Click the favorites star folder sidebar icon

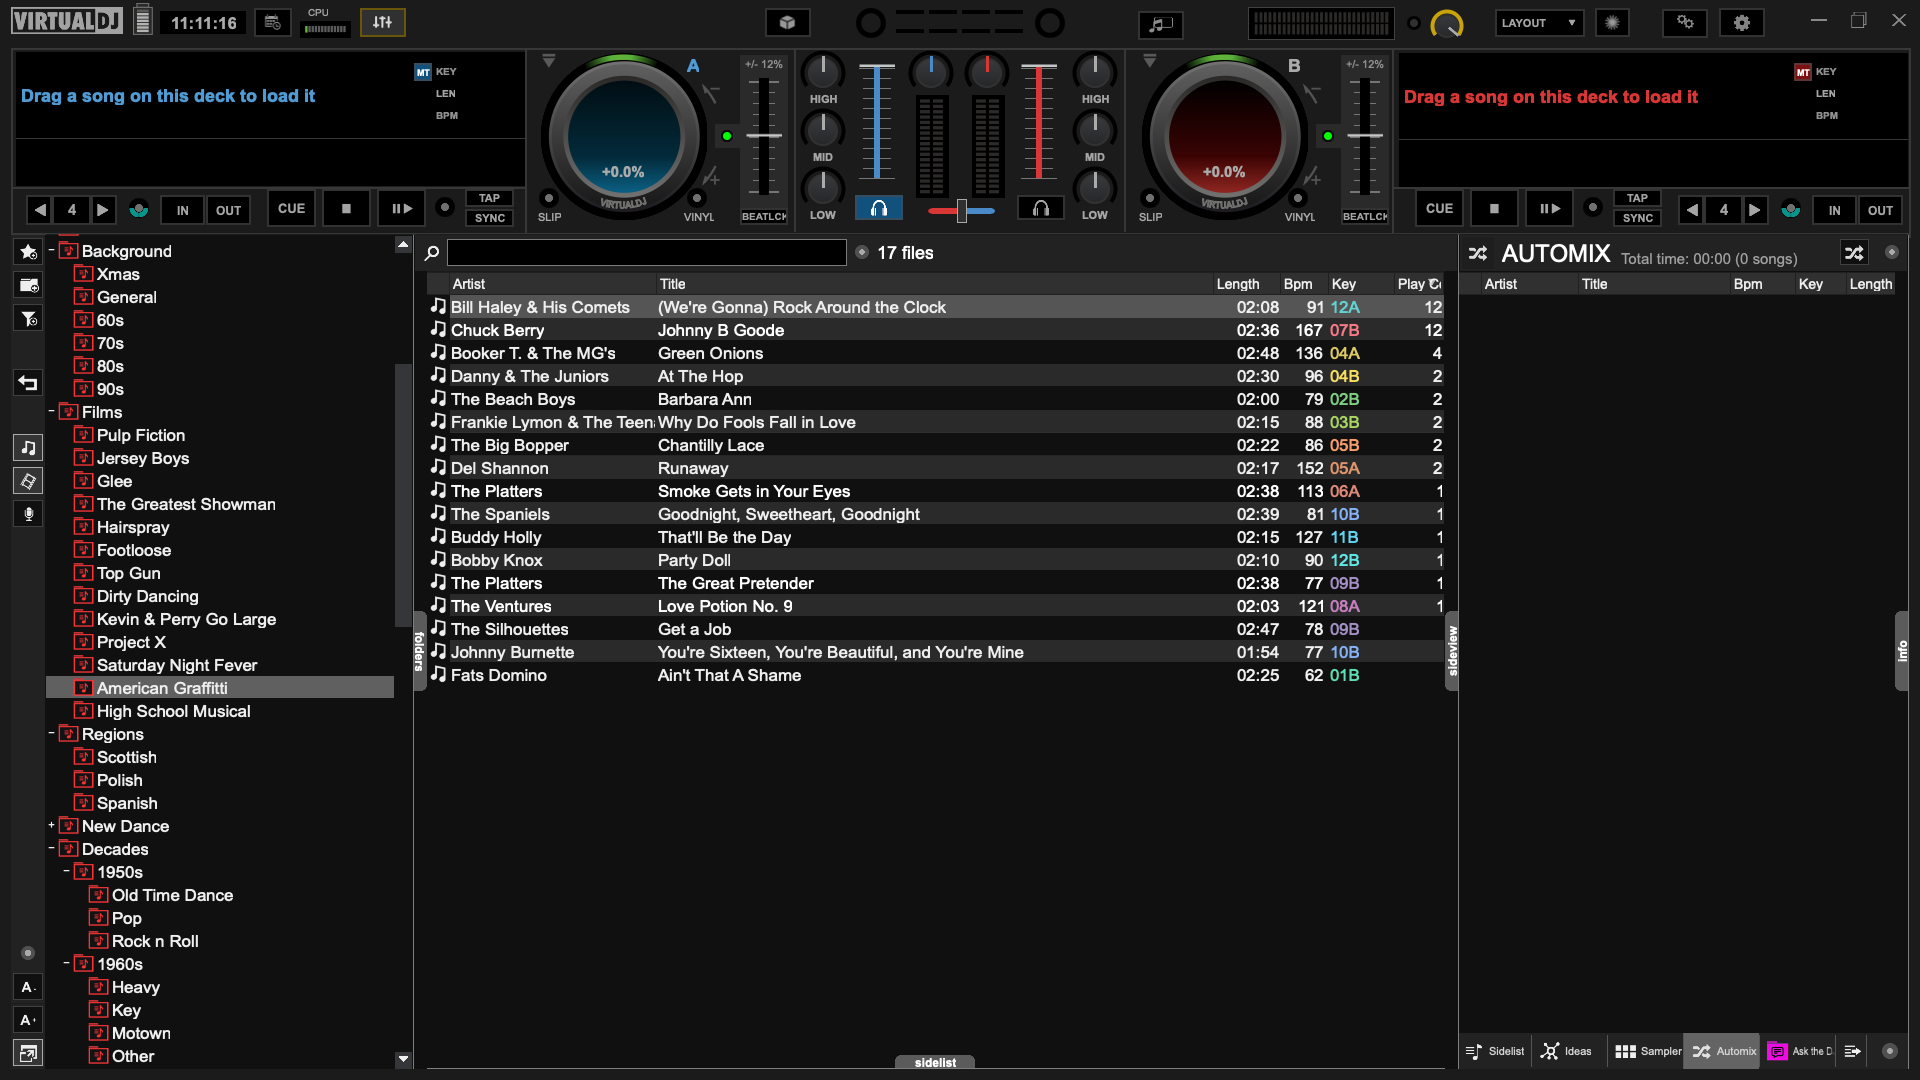pos(29,251)
